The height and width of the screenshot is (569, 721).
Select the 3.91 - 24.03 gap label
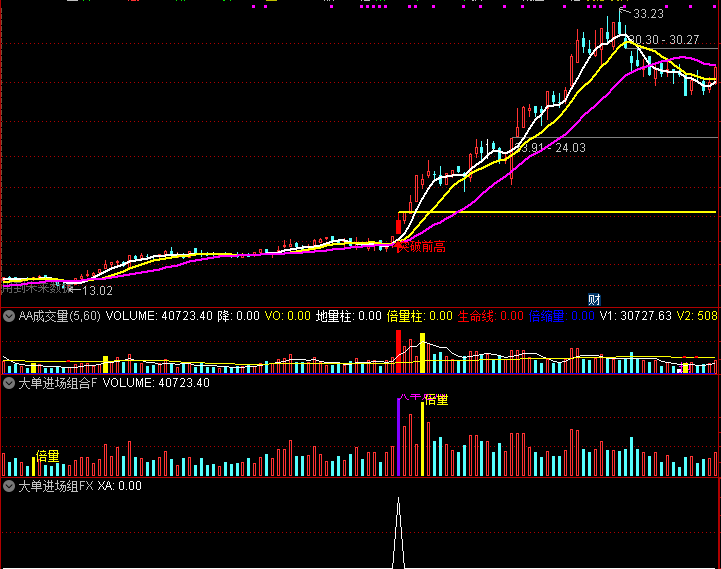[550, 148]
